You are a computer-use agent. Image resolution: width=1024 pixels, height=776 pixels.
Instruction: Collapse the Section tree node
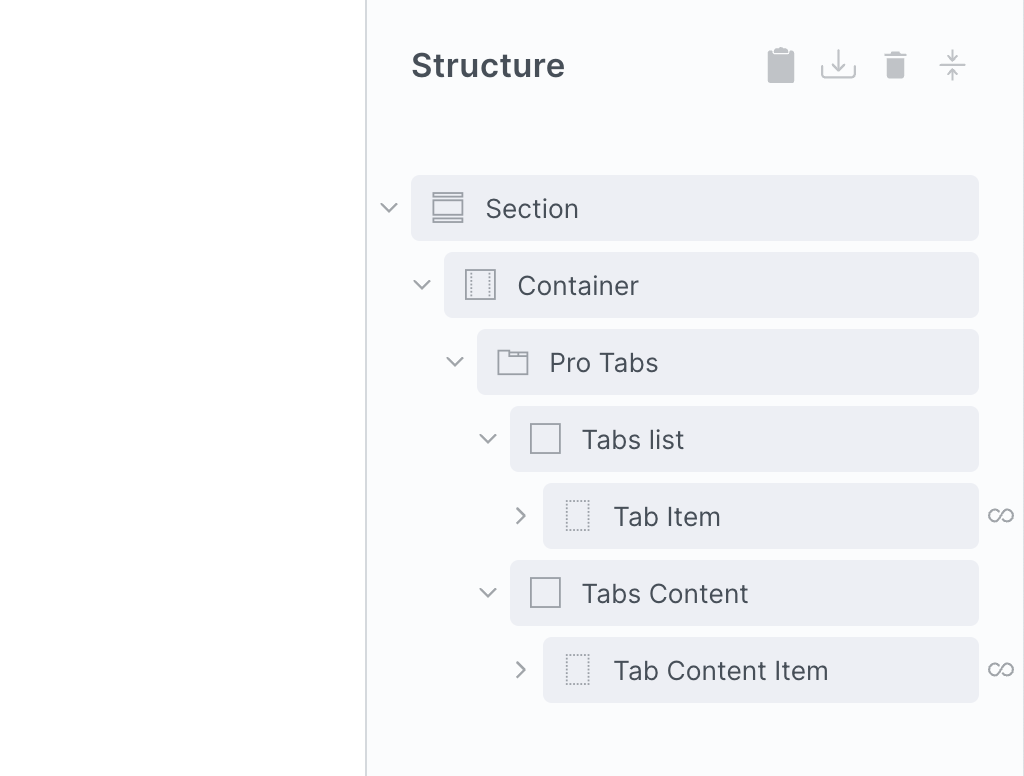(389, 208)
